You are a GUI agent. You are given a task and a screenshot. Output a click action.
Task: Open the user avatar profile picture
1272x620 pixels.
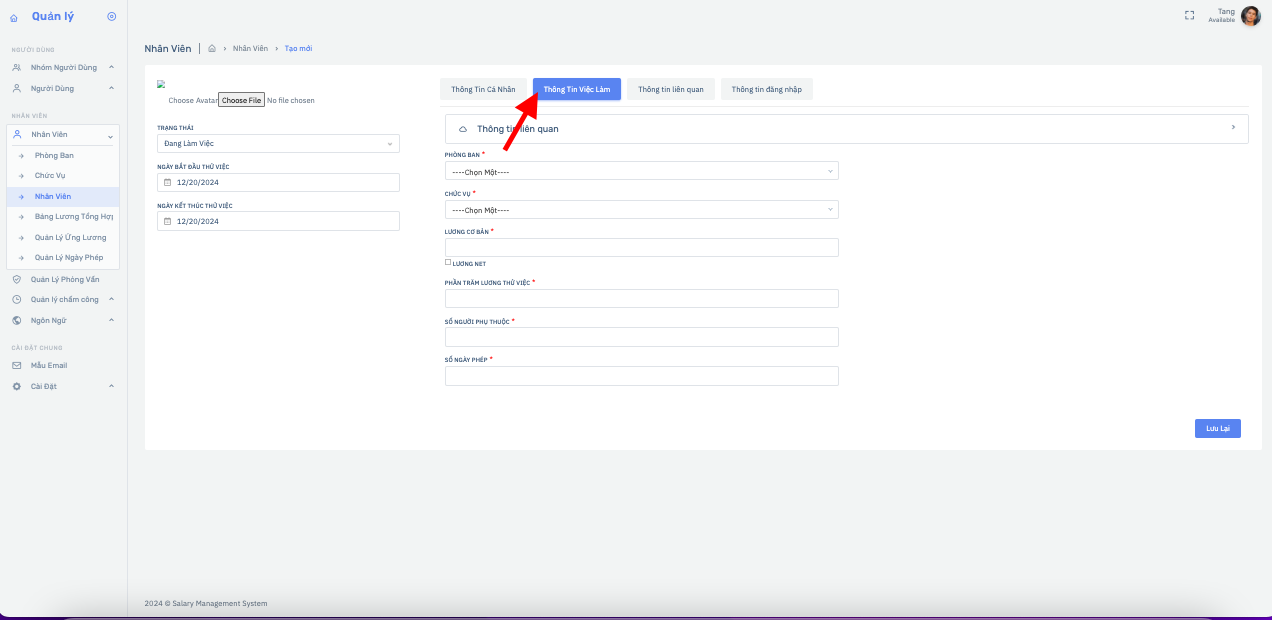click(1250, 16)
